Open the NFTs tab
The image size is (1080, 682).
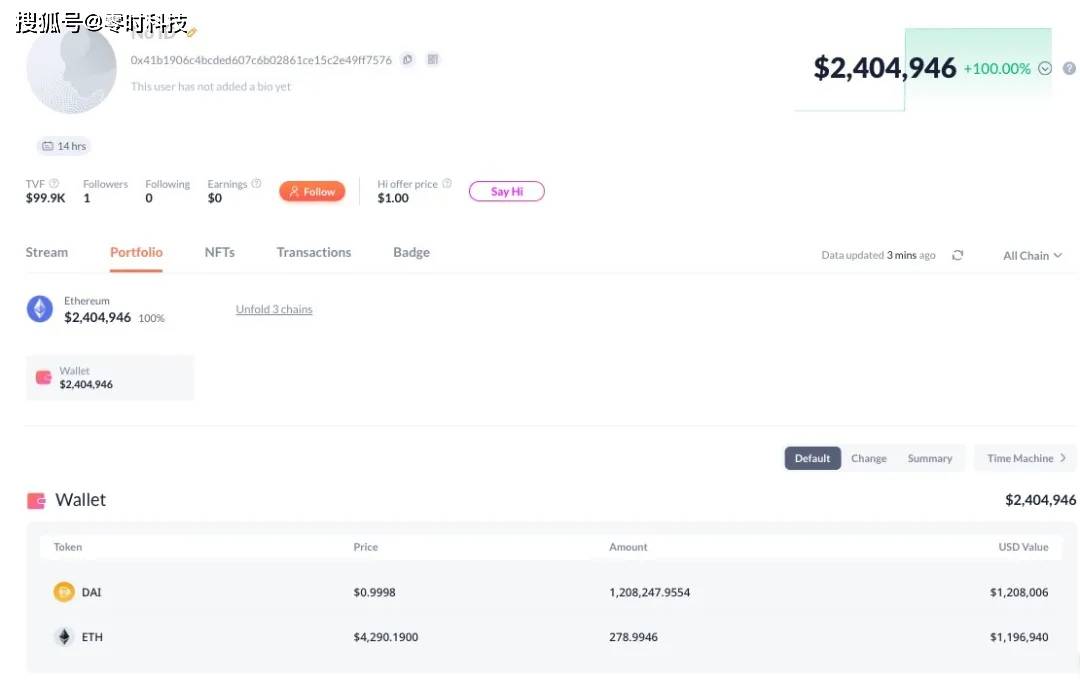point(220,253)
